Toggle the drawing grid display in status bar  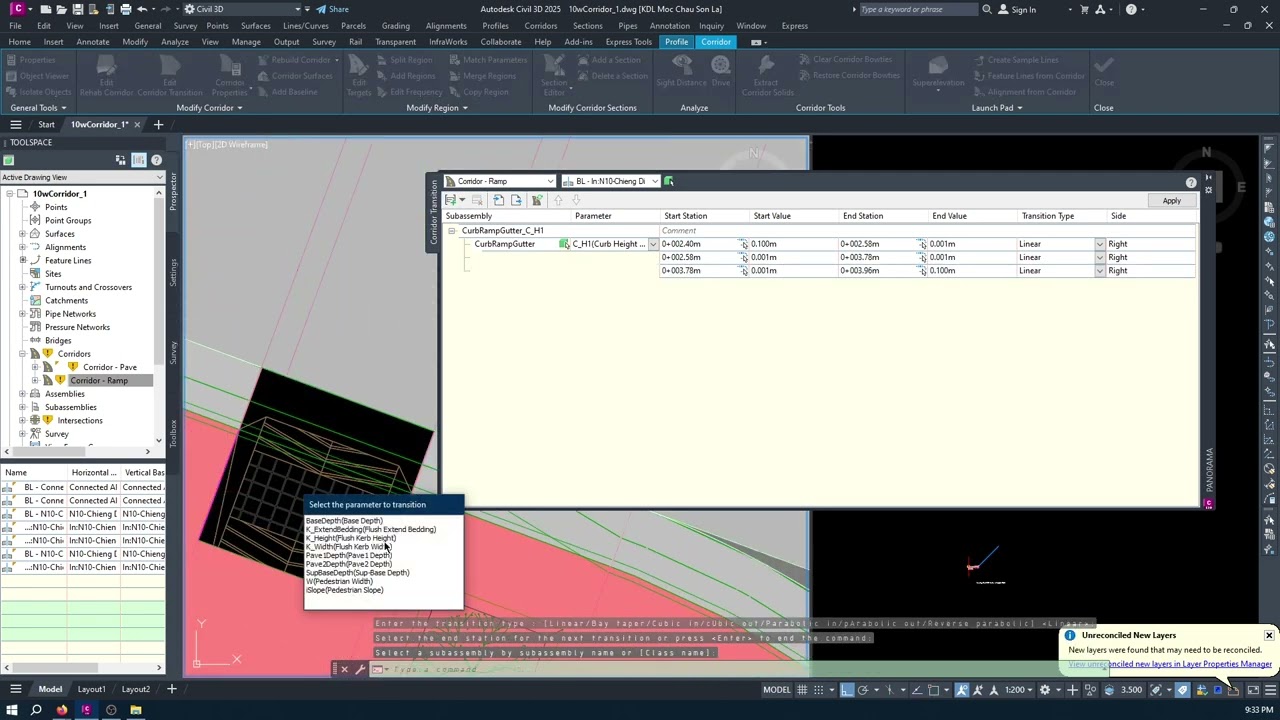click(803, 689)
